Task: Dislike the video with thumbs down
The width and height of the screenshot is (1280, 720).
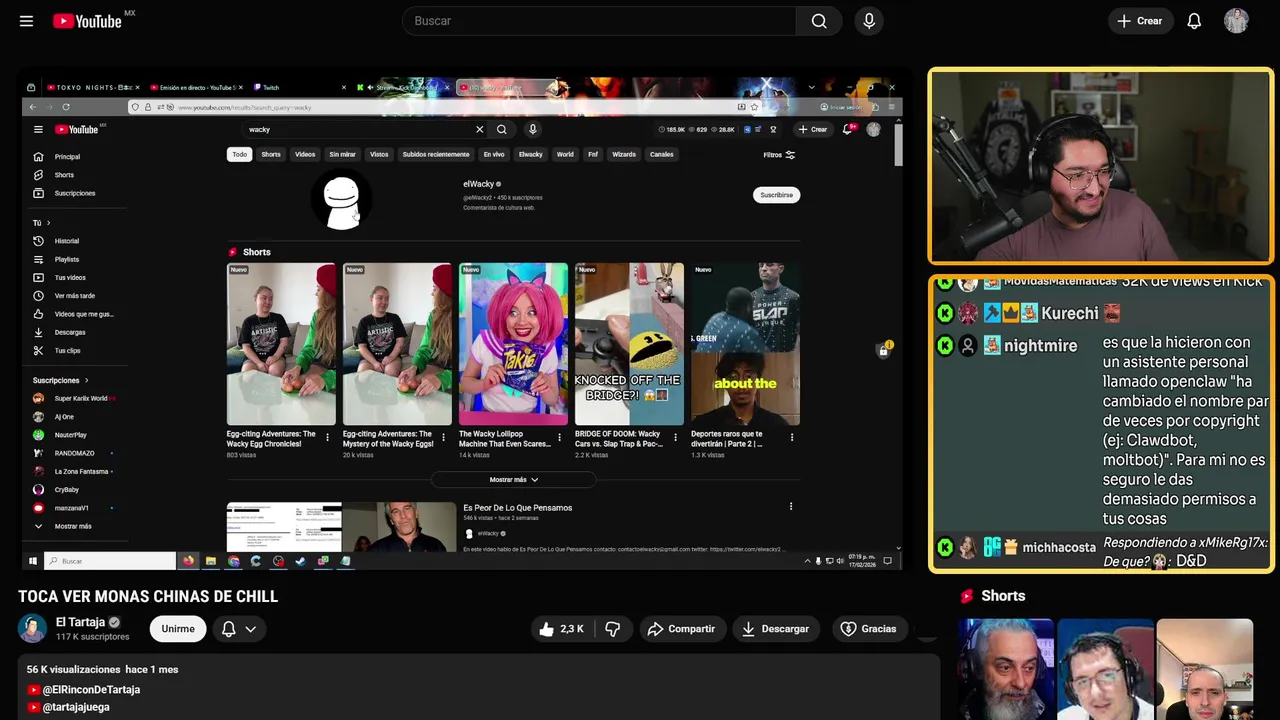Action: tap(613, 629)
